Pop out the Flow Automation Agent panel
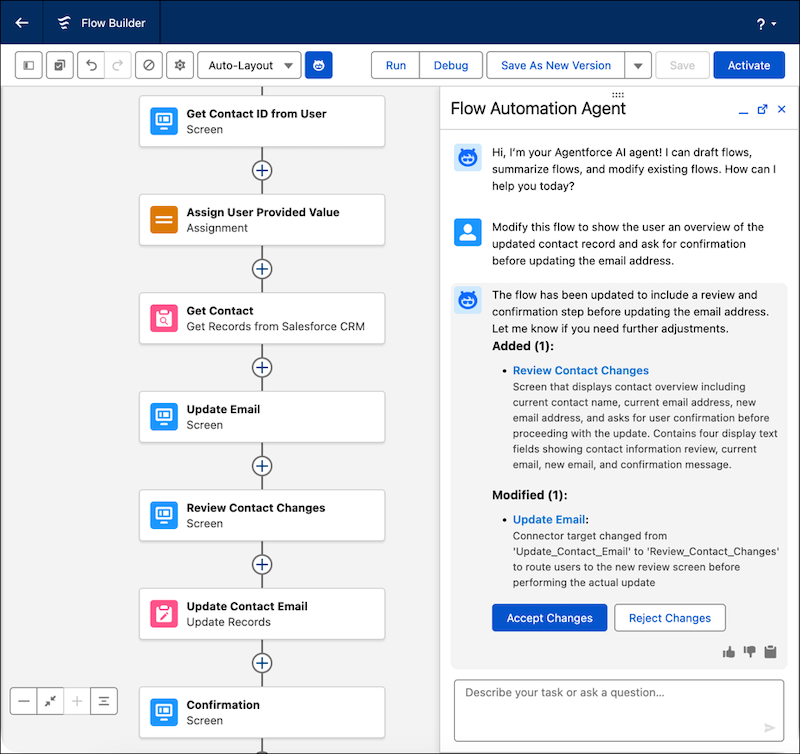This screenshot has width=800, height=754. (762, 109)
